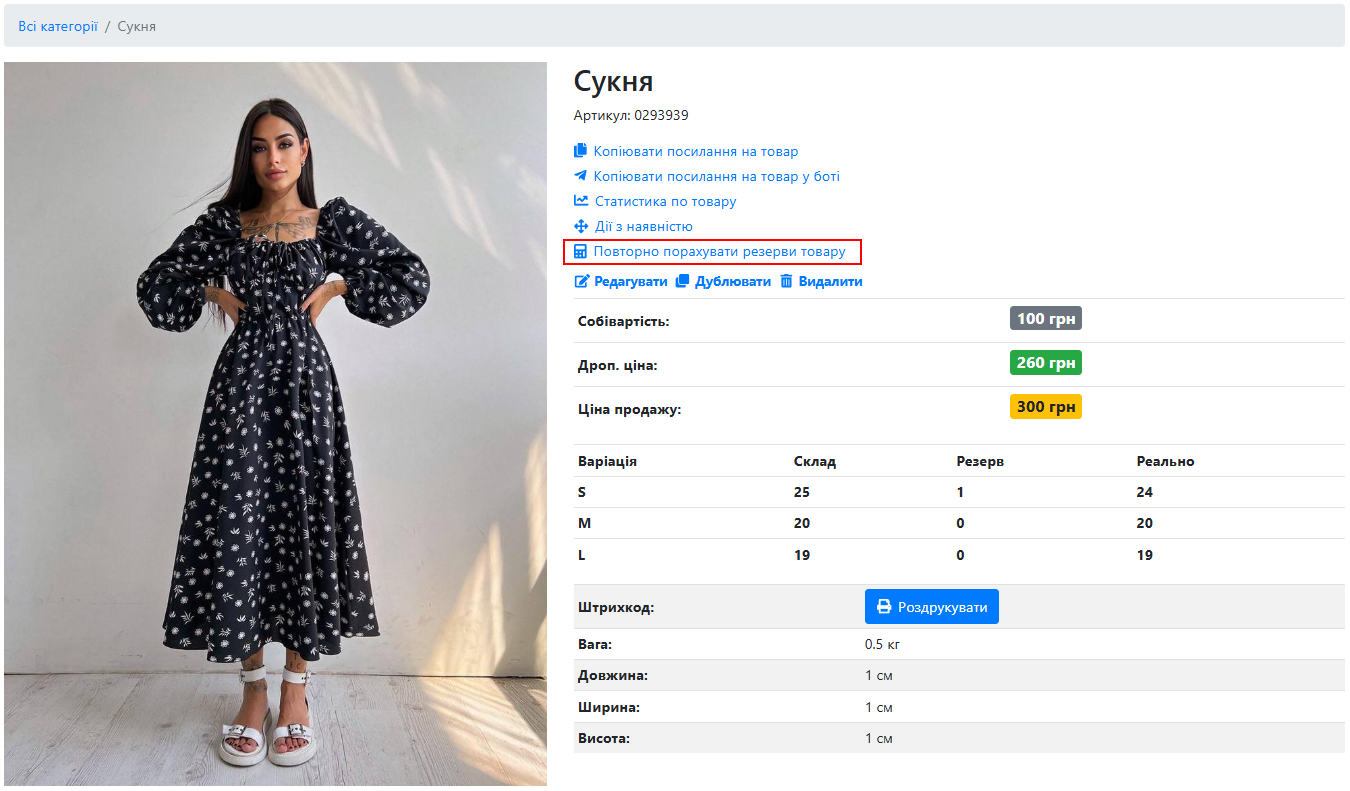Click the pencil edit icon beside Редагувати

[x=582, y=282]
